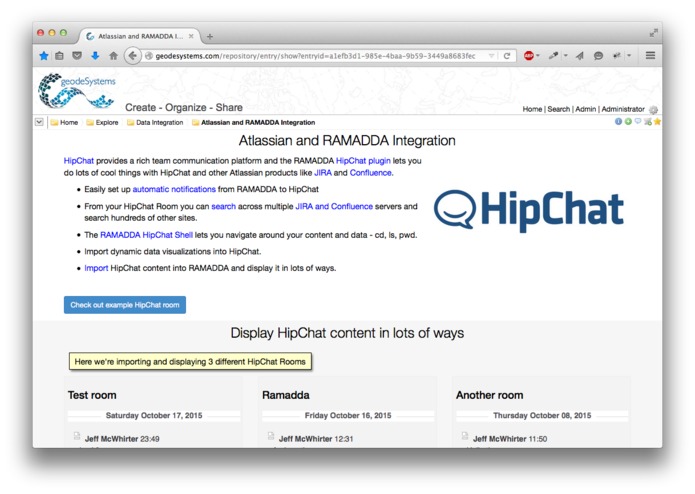
Task: Click the site identity globe icon
Action: click(x=149, y=56)
